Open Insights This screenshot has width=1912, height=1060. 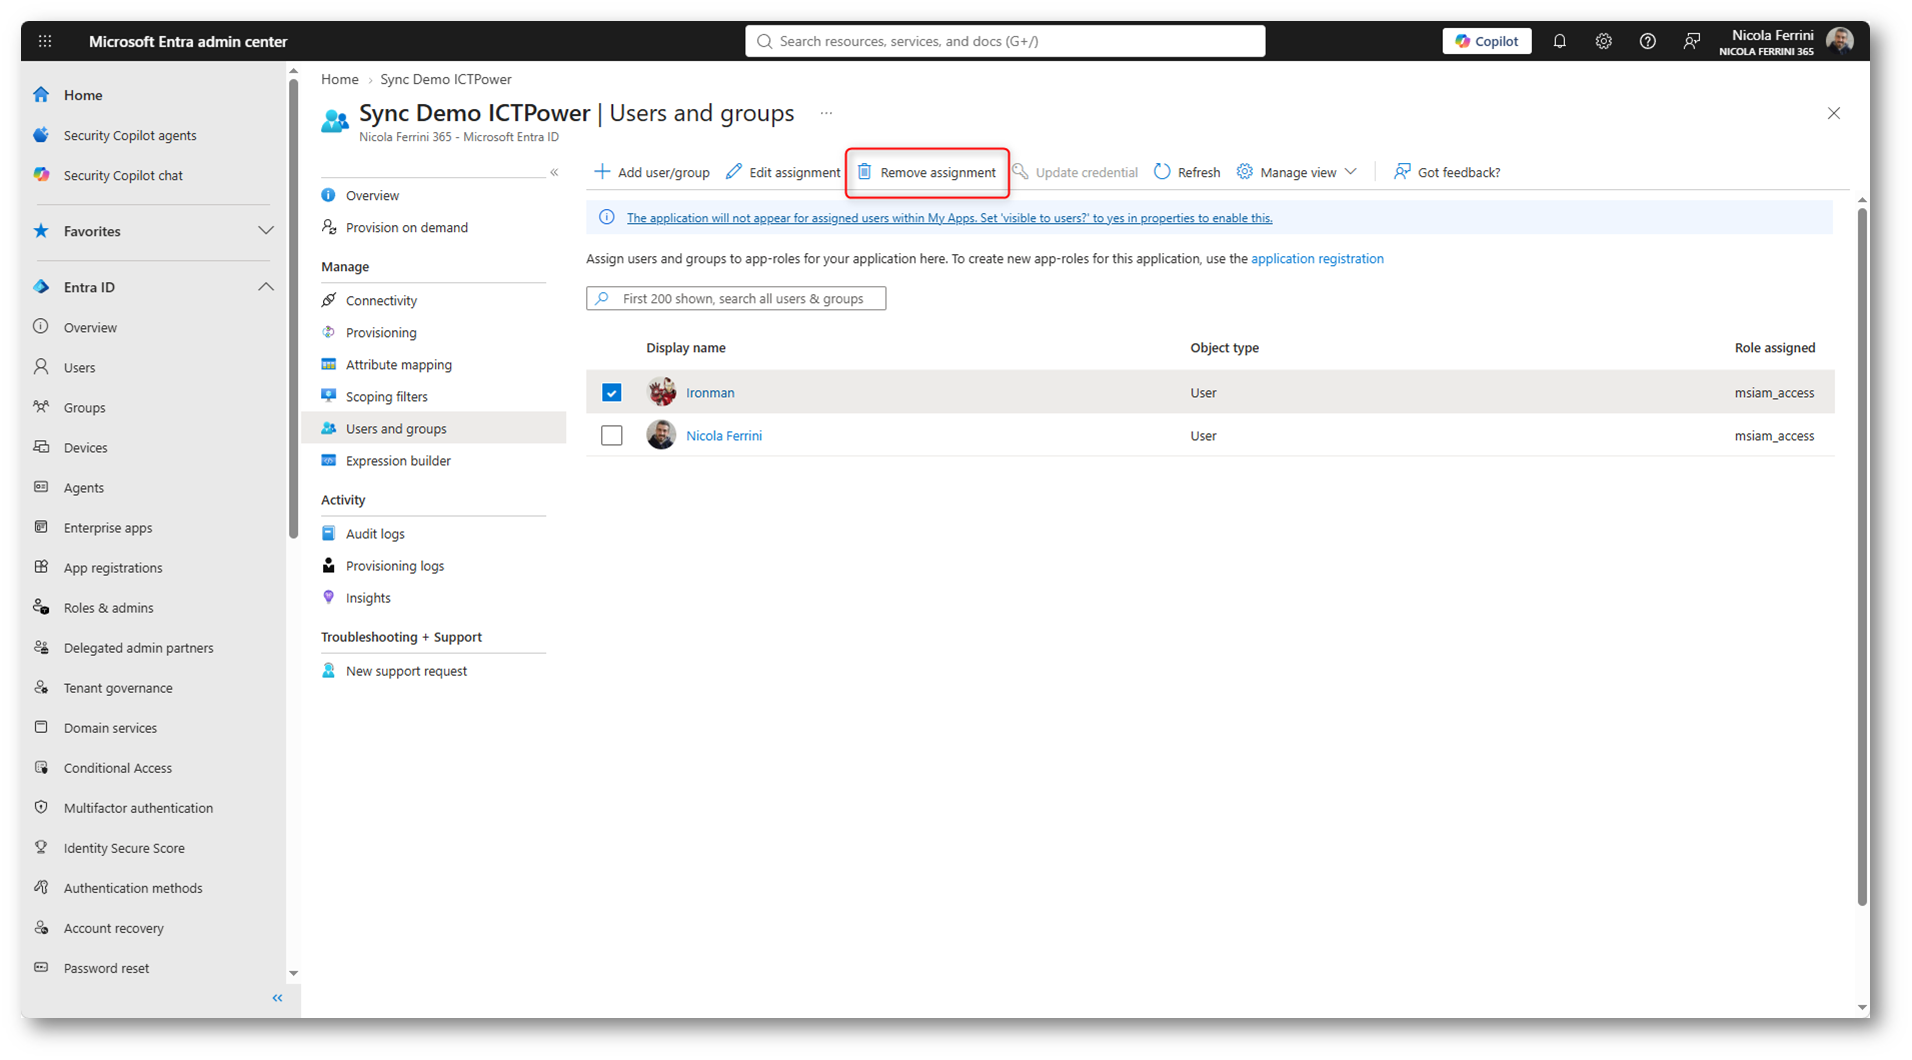[368, 598]
